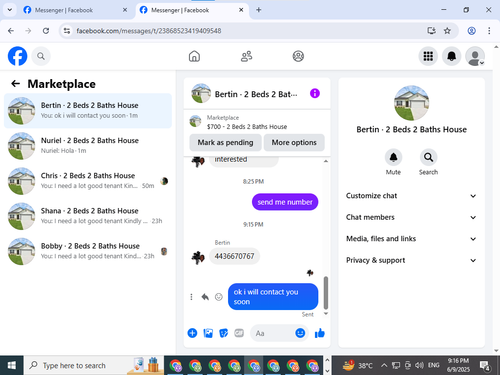Reply to the 'ok i will contact you soon' message
The image size is (500, 375).
tap(205, 297)
